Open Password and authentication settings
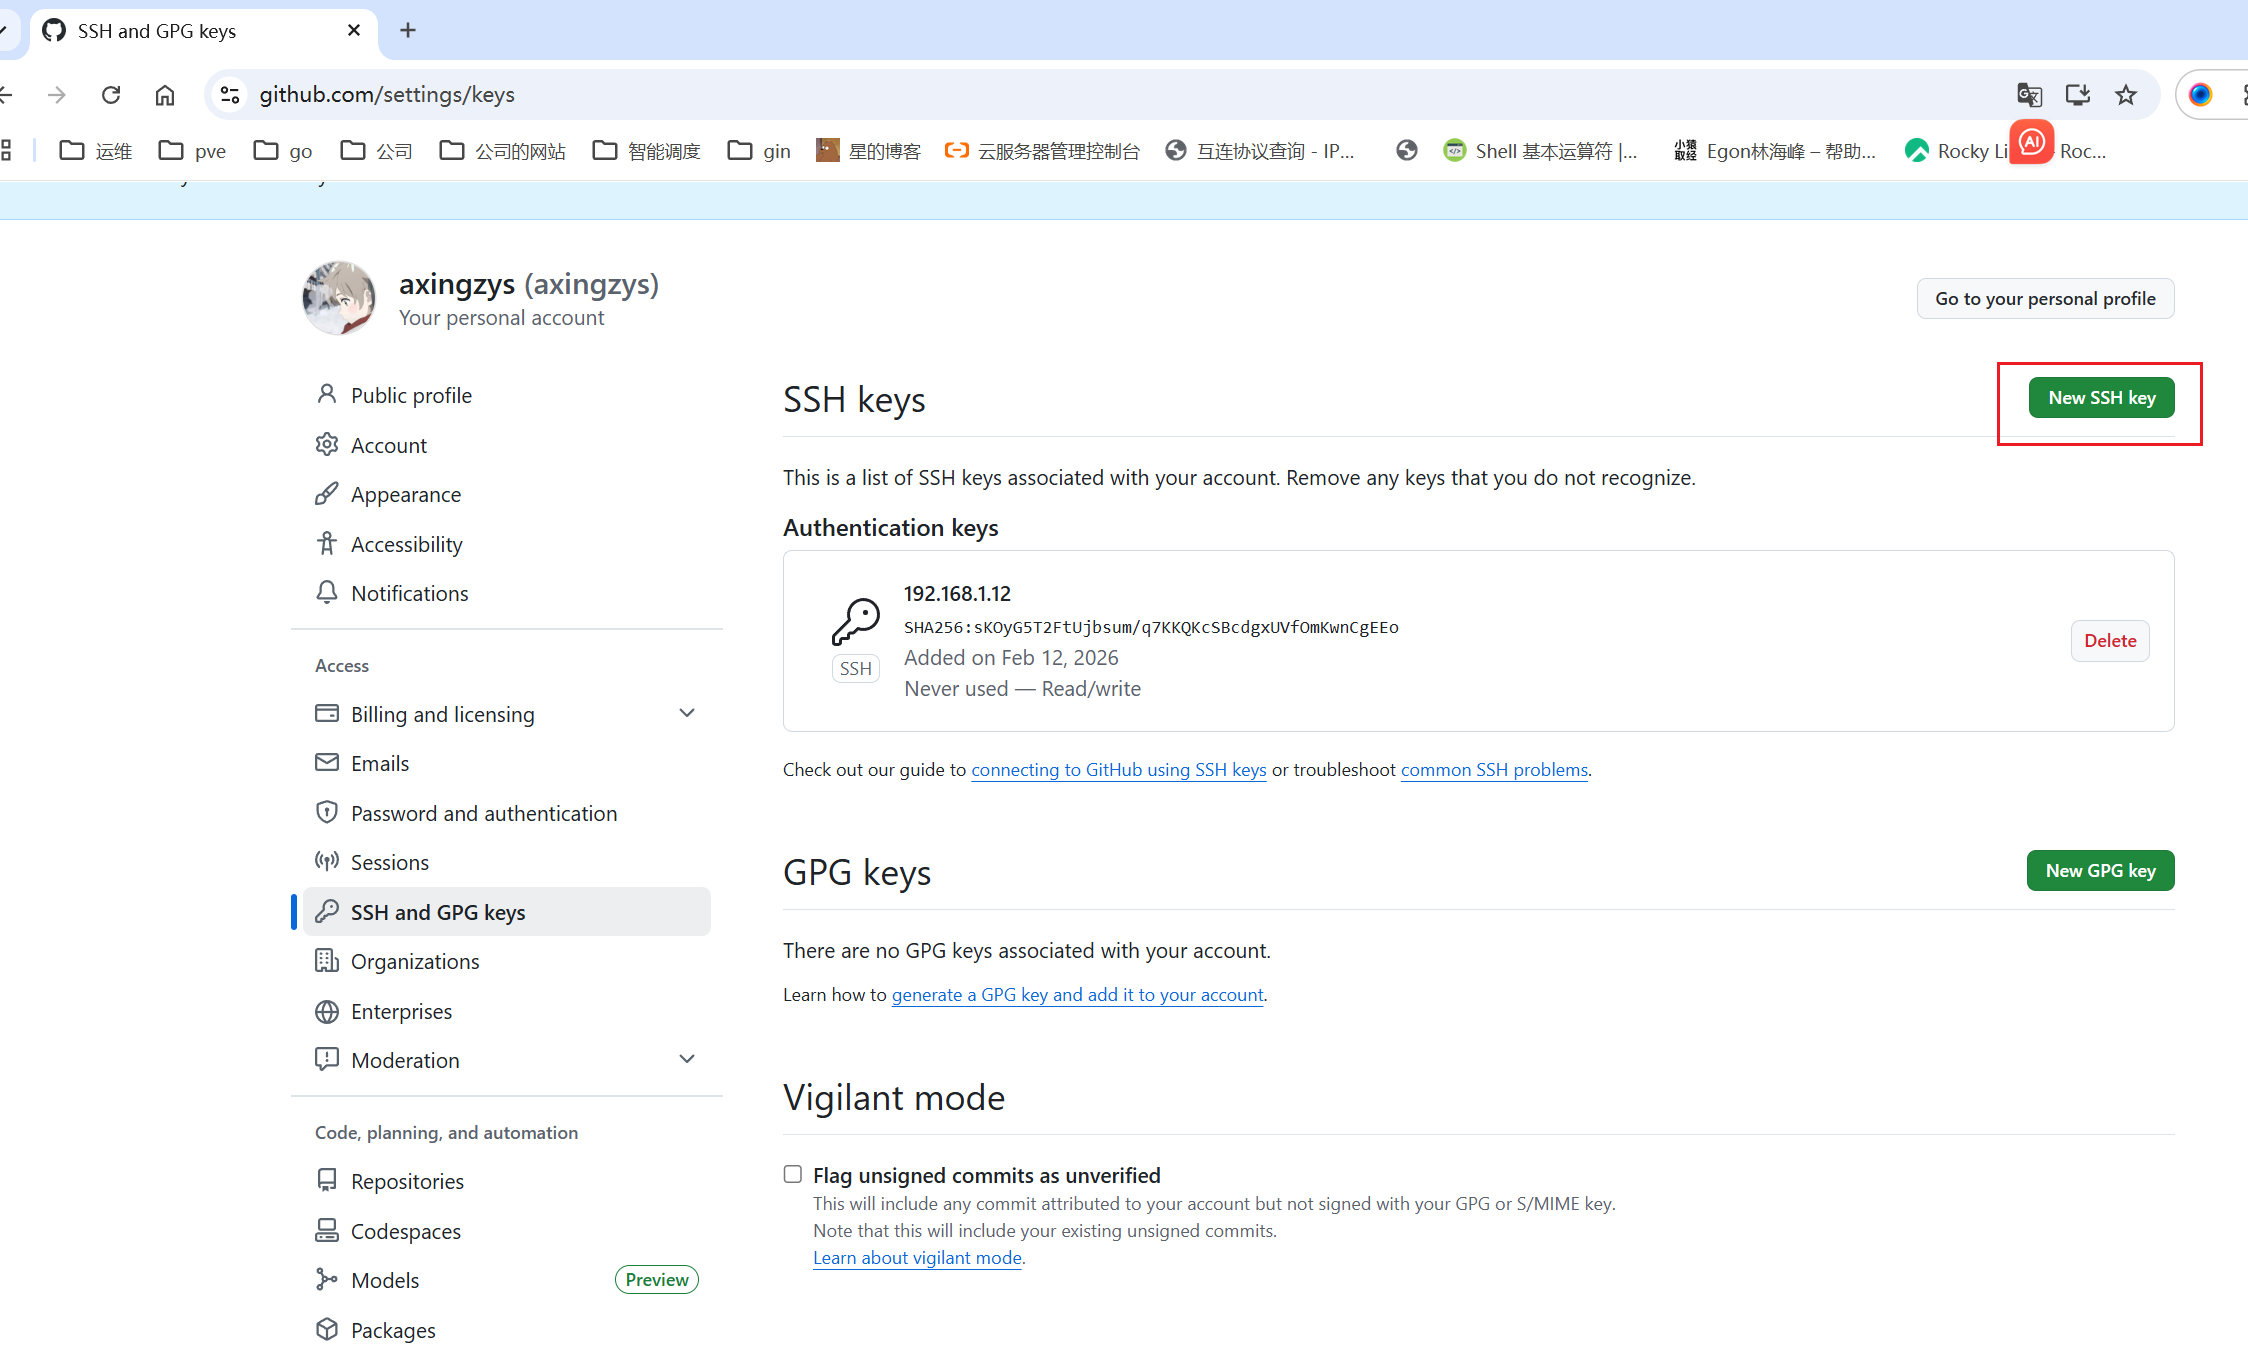This screenshot has width=2248, height=1363. 484,813
